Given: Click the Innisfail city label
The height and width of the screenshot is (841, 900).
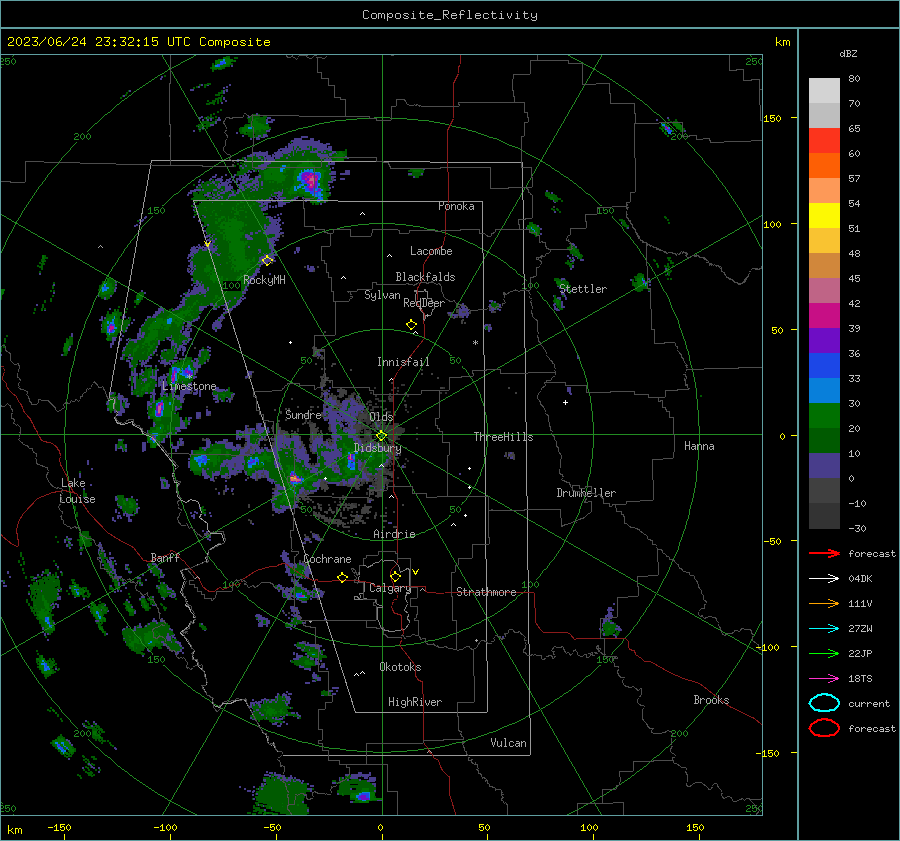Looking at the screenshot, I should tap(403, 362).
